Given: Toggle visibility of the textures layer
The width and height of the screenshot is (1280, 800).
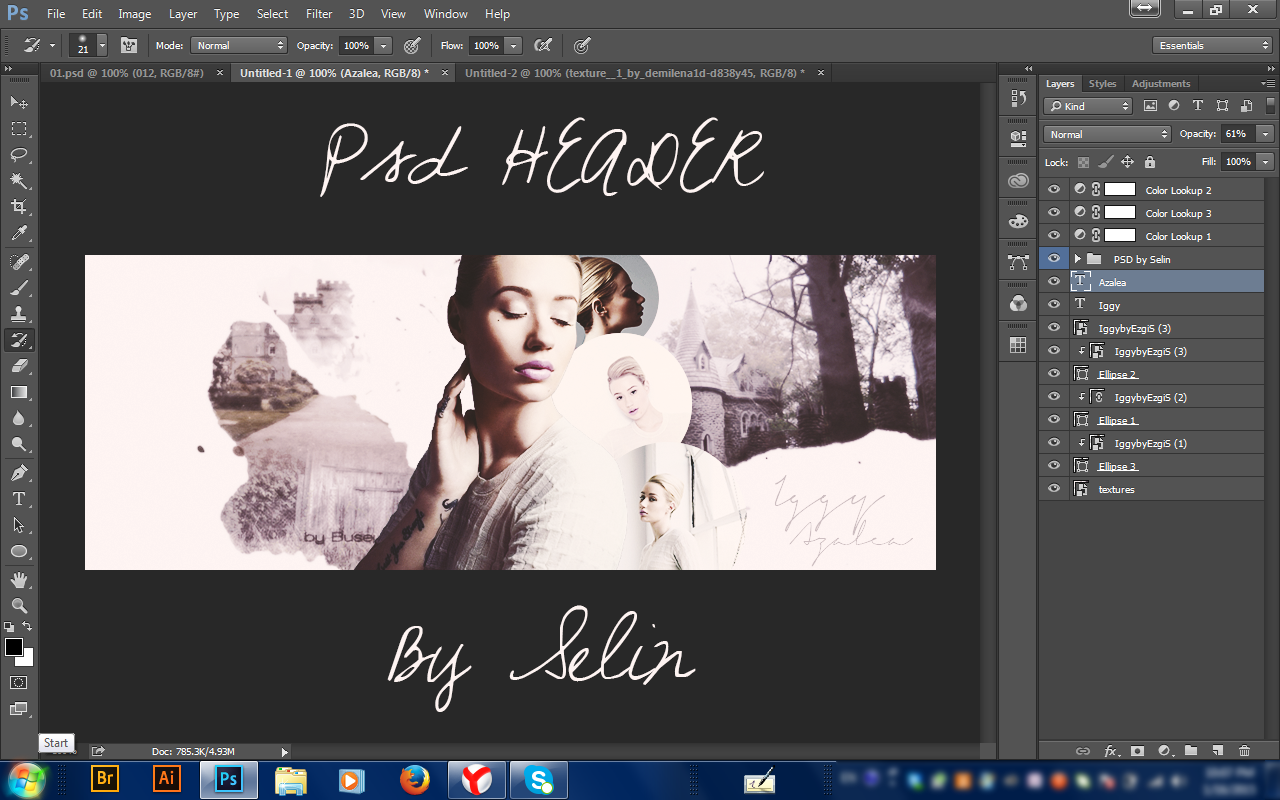Looking at the screenshot, I should pos(1053,488).
